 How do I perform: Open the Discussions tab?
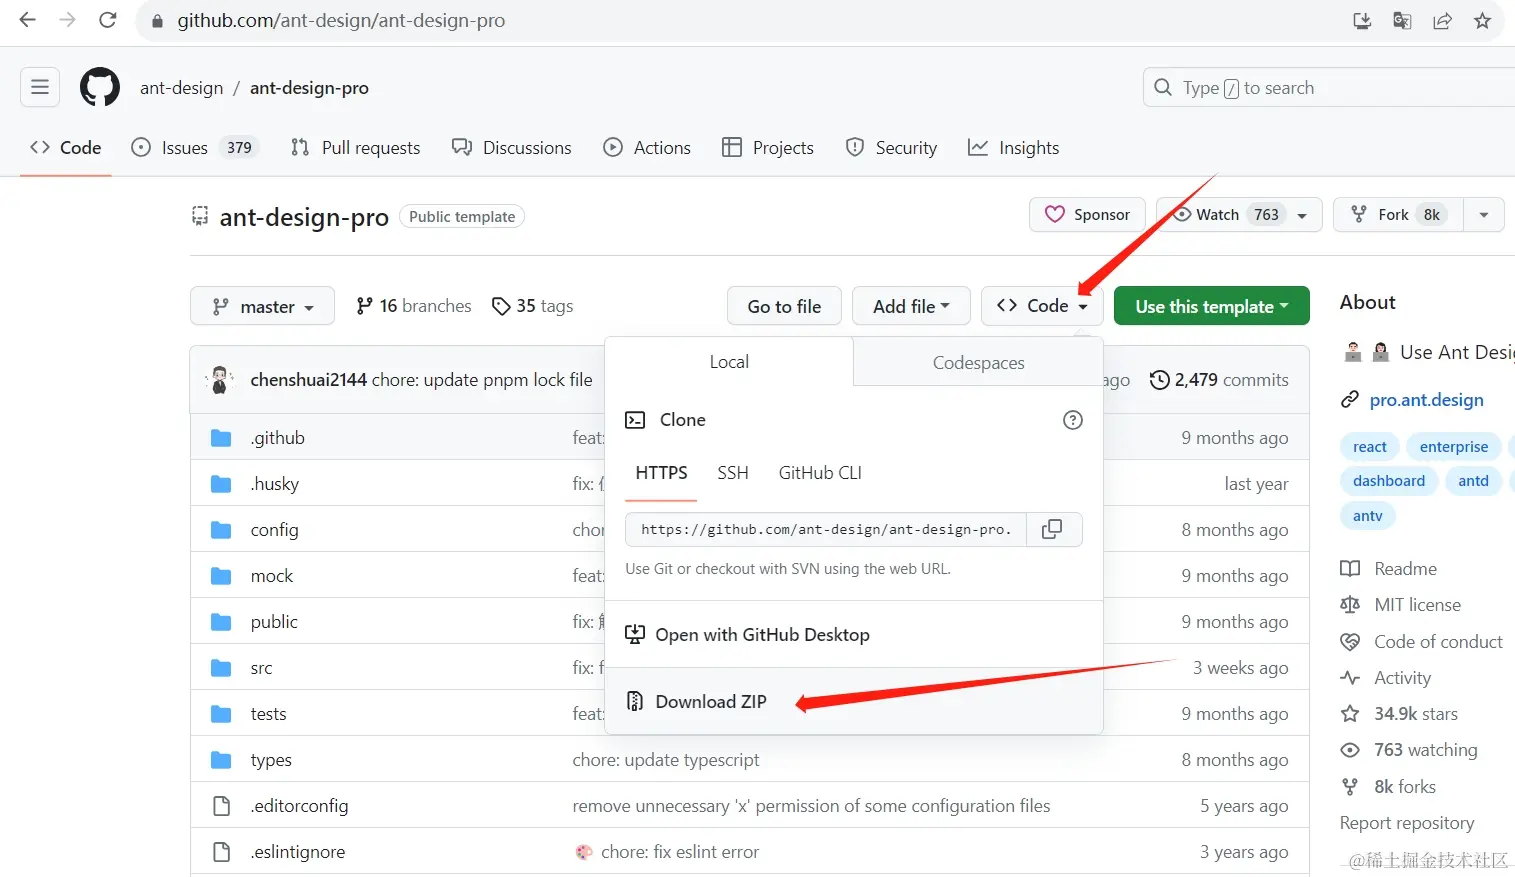[512, 148]
